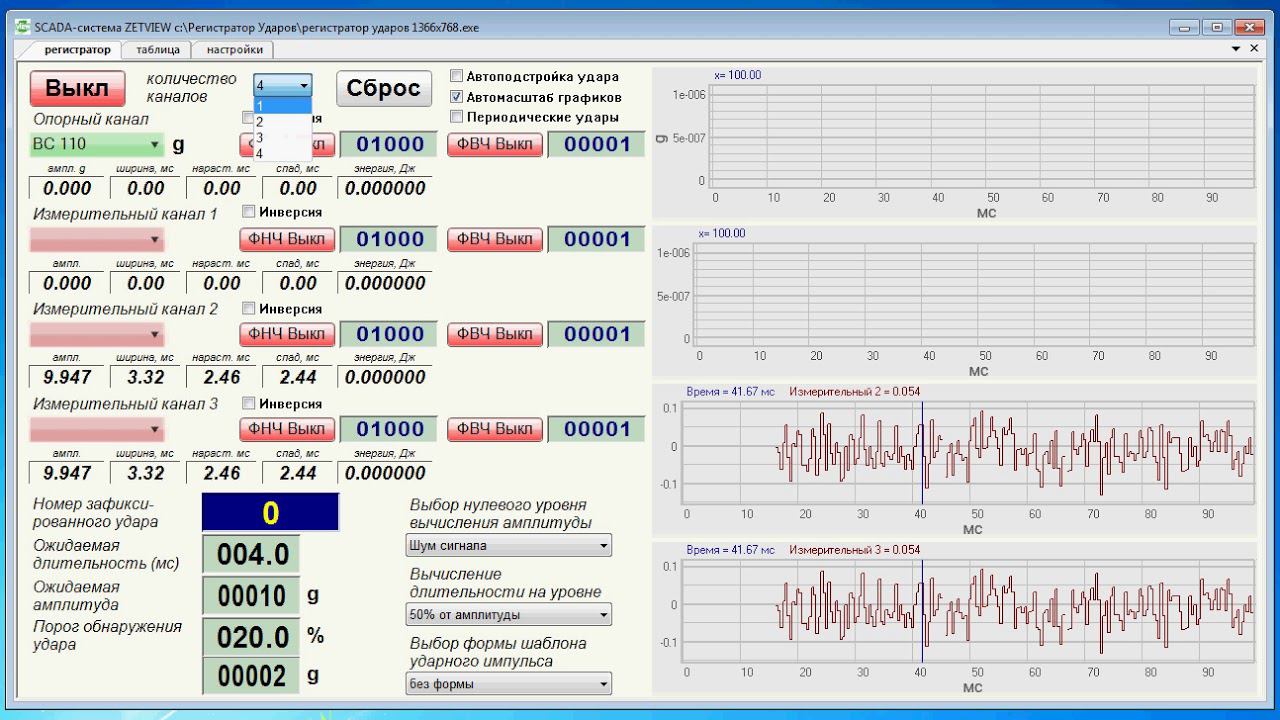The image size is (1280, 720).
Task: Toggle ФНЧ Выкл for Измерительный канал 2
Action: tap(286, 334)
